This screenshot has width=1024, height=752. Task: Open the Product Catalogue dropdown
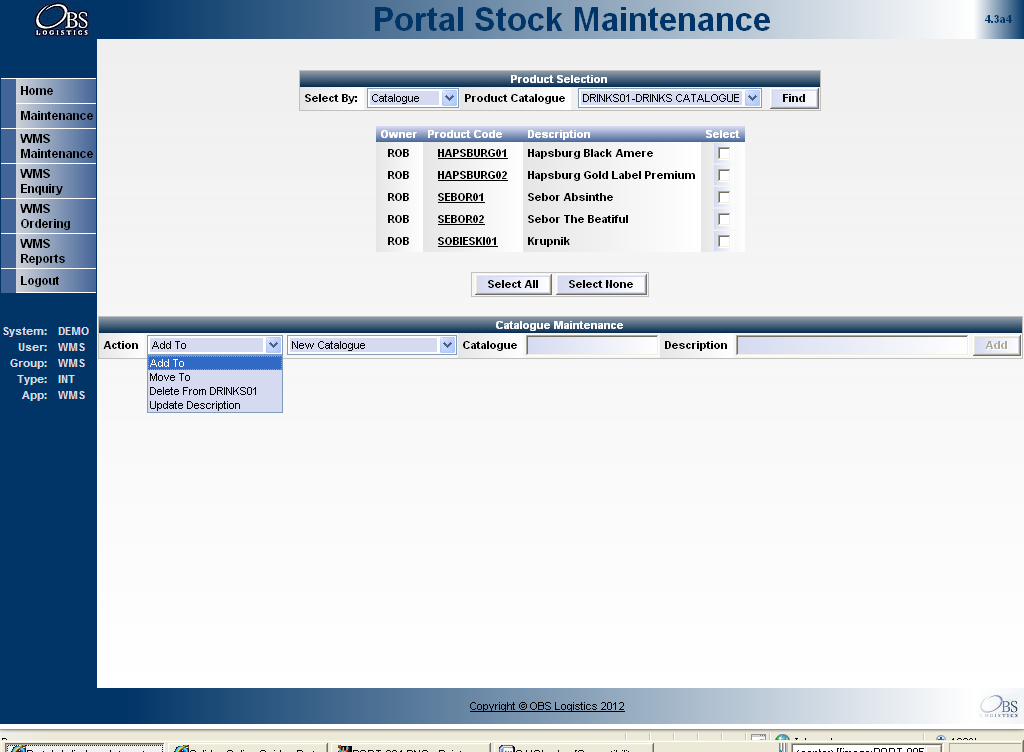pos(669,98)
